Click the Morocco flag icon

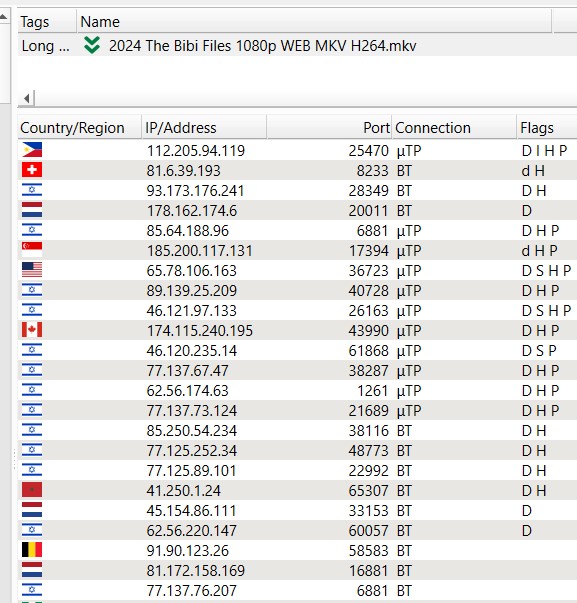click(32, 490)
